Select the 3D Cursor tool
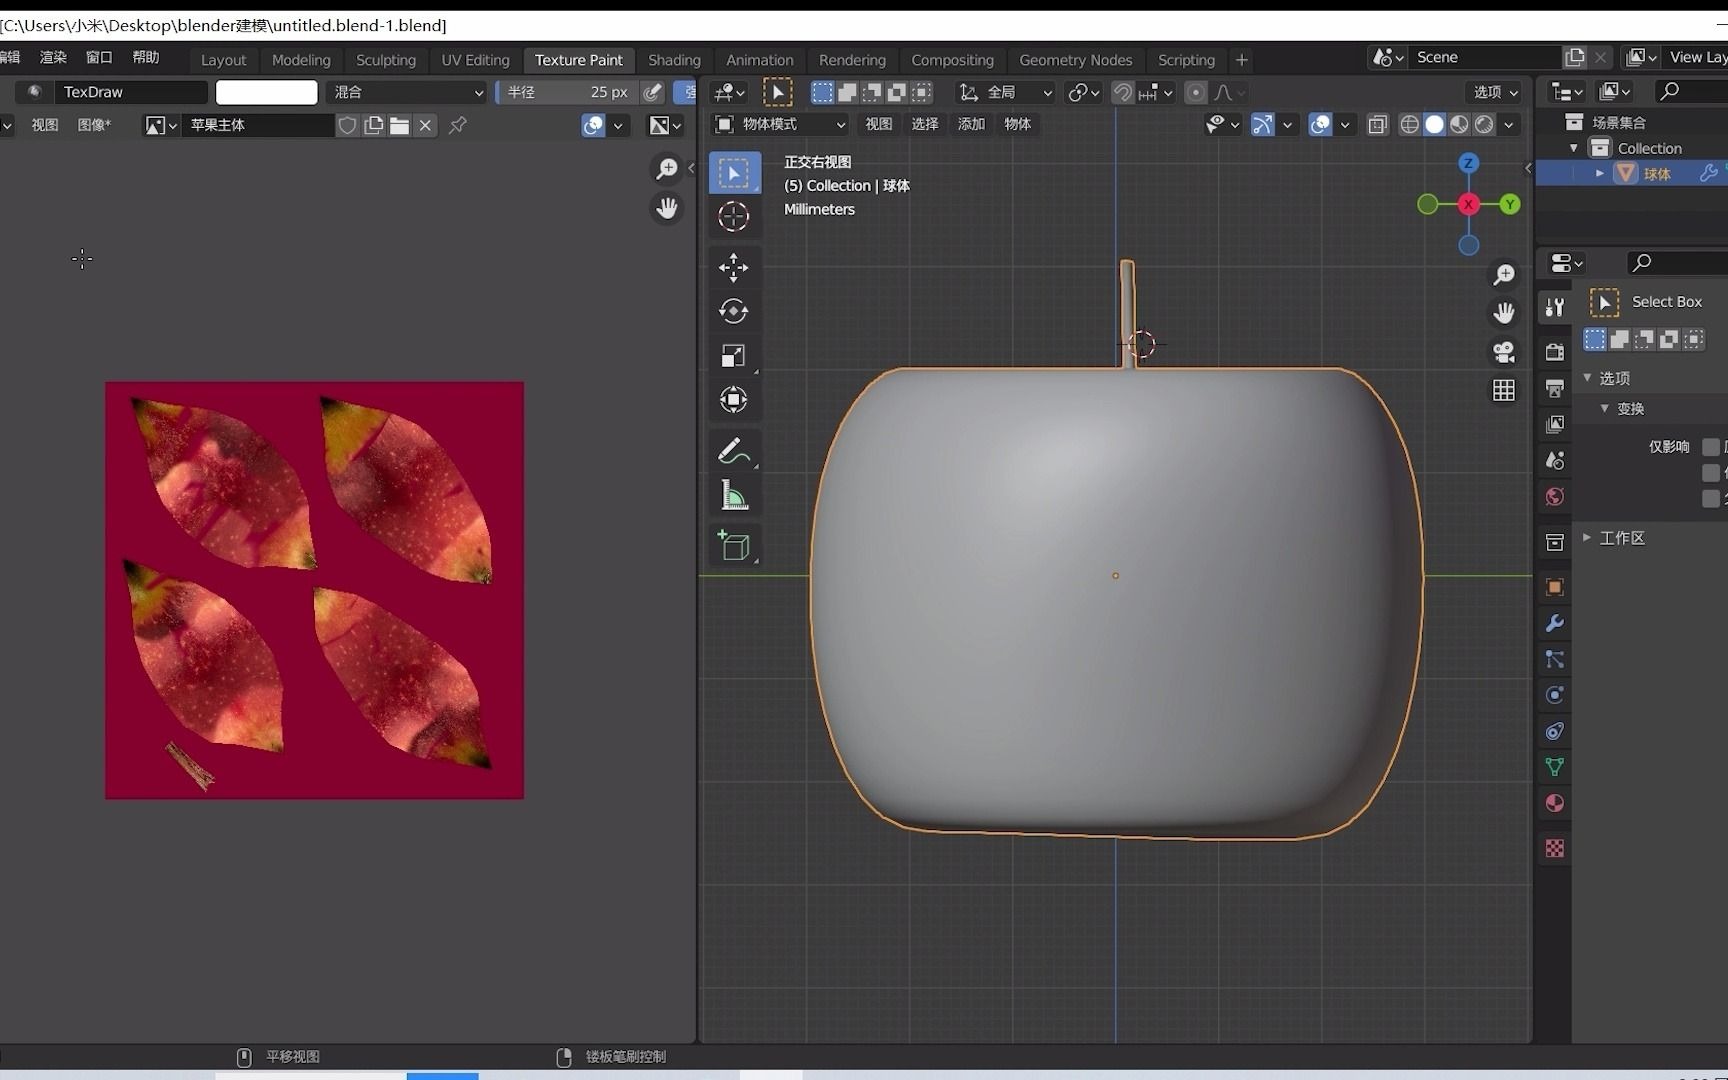 (734, 216)
